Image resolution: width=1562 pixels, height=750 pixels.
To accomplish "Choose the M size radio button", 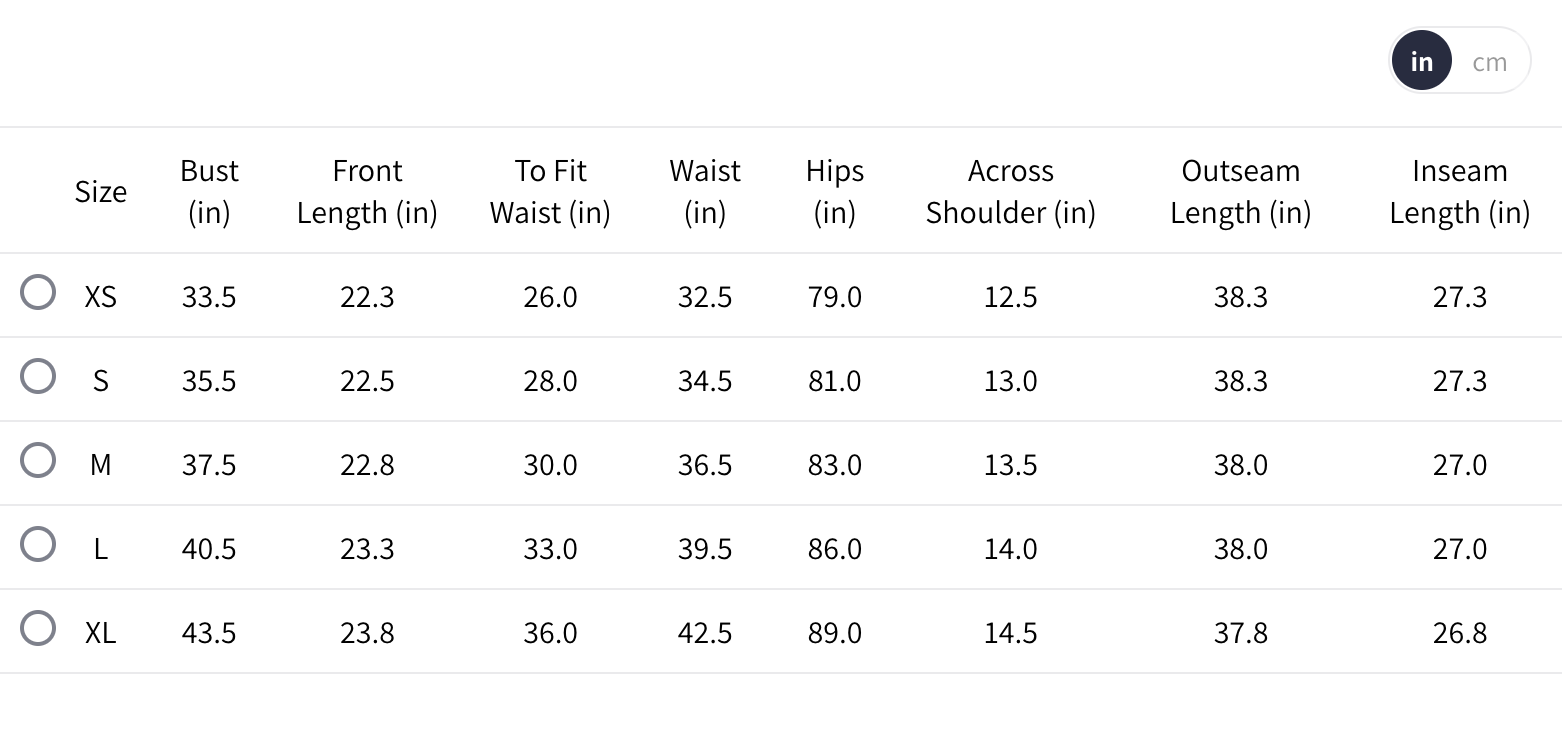I will pyautogui.click(x=38, y=461).
